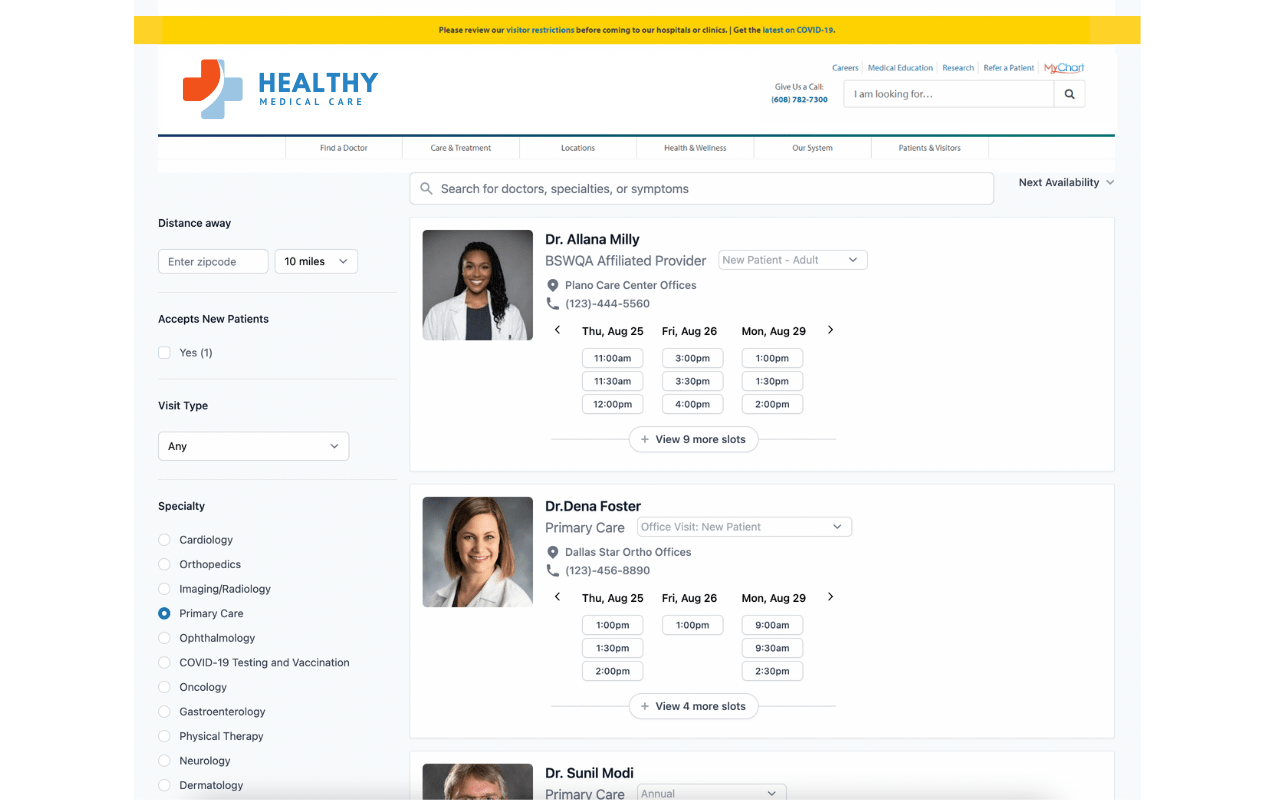Select COVID-19 Testing and Vaccination specialty
Image resolution: width=1280 pixels, height=800 pixels.
point(164,663)
